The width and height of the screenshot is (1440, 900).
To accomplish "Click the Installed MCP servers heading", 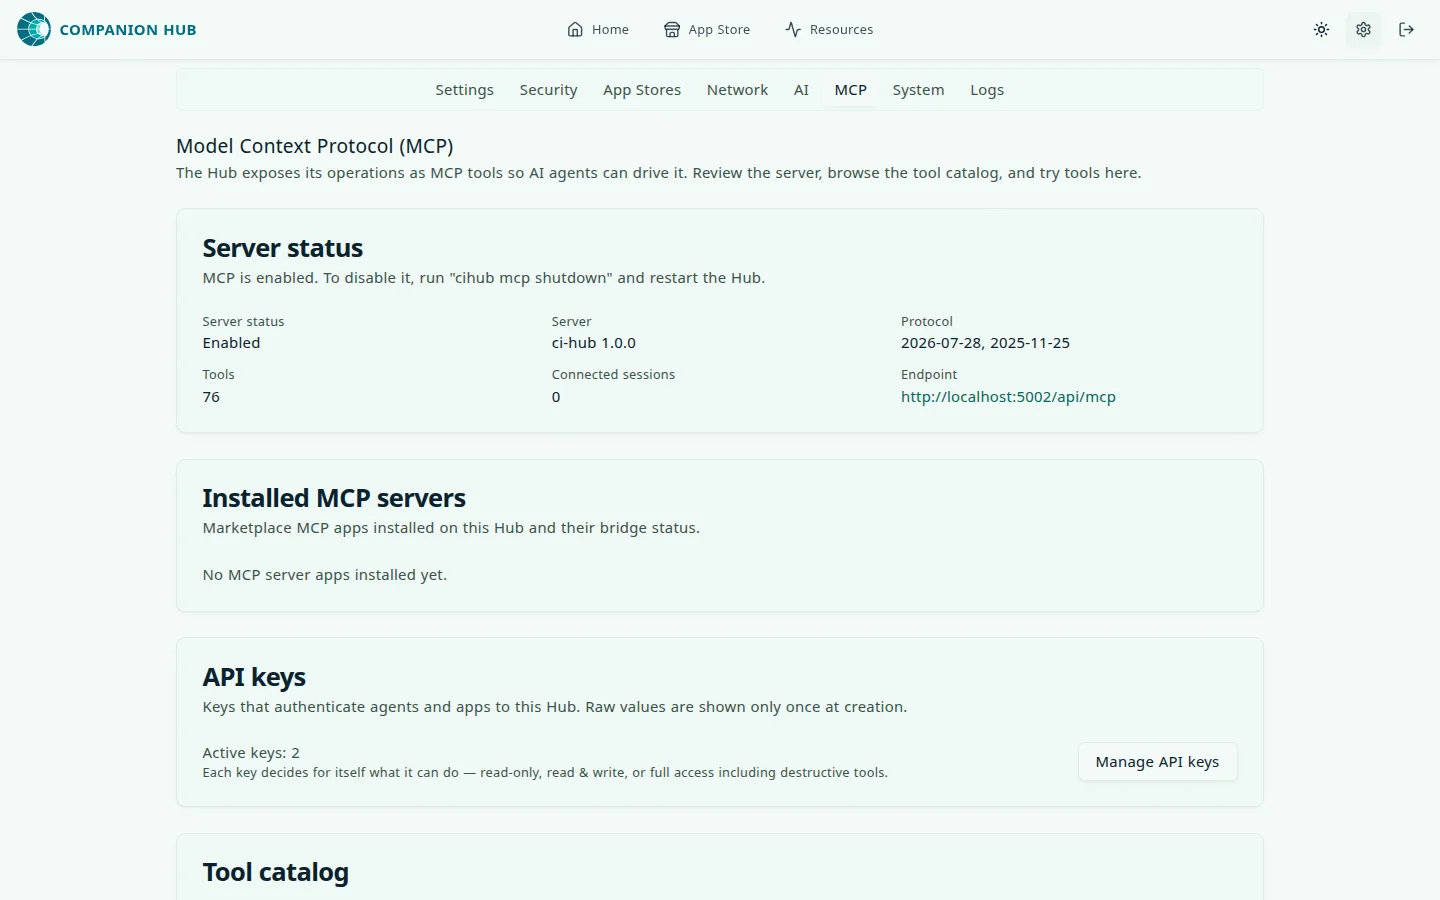I will click(334, 498).
